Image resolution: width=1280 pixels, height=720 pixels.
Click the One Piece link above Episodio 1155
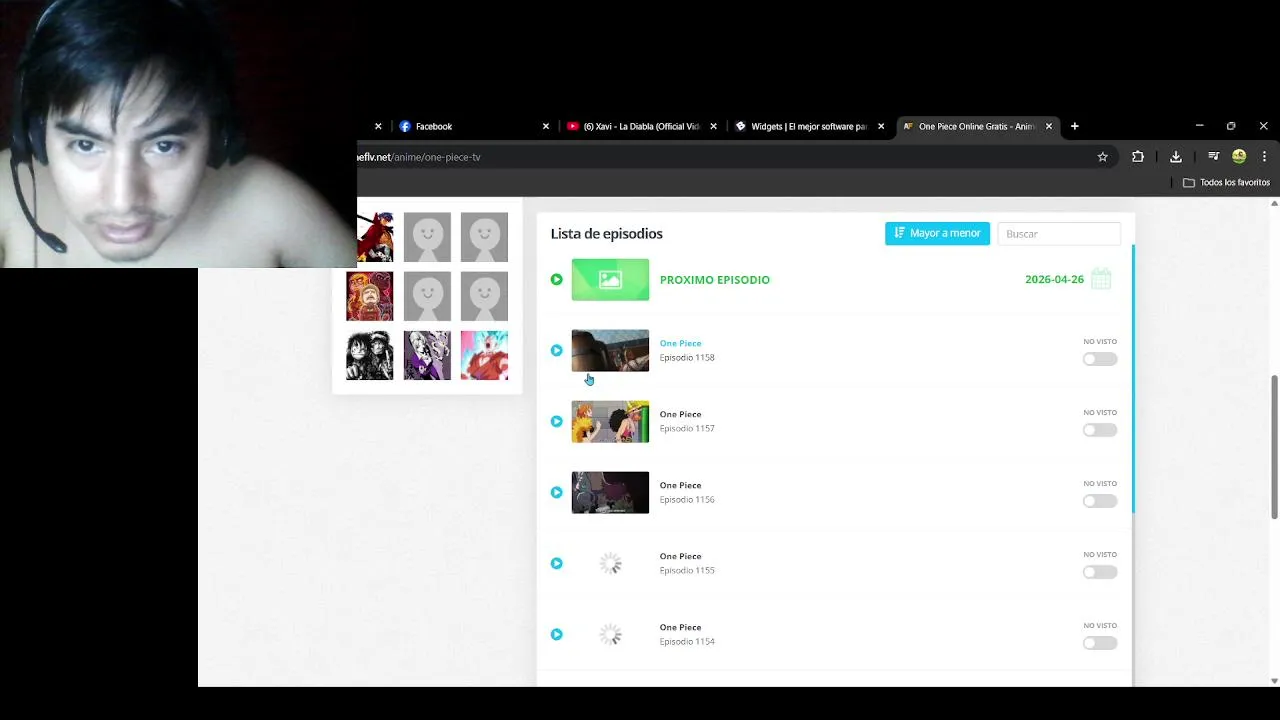[x=680, y=556]
